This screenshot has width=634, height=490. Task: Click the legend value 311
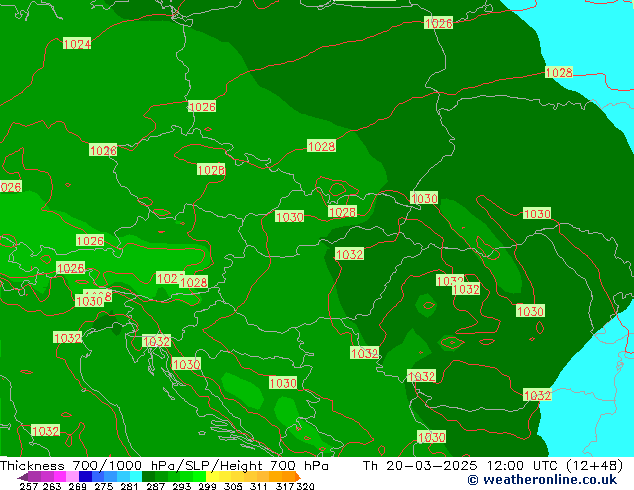(x=259, y=486)
